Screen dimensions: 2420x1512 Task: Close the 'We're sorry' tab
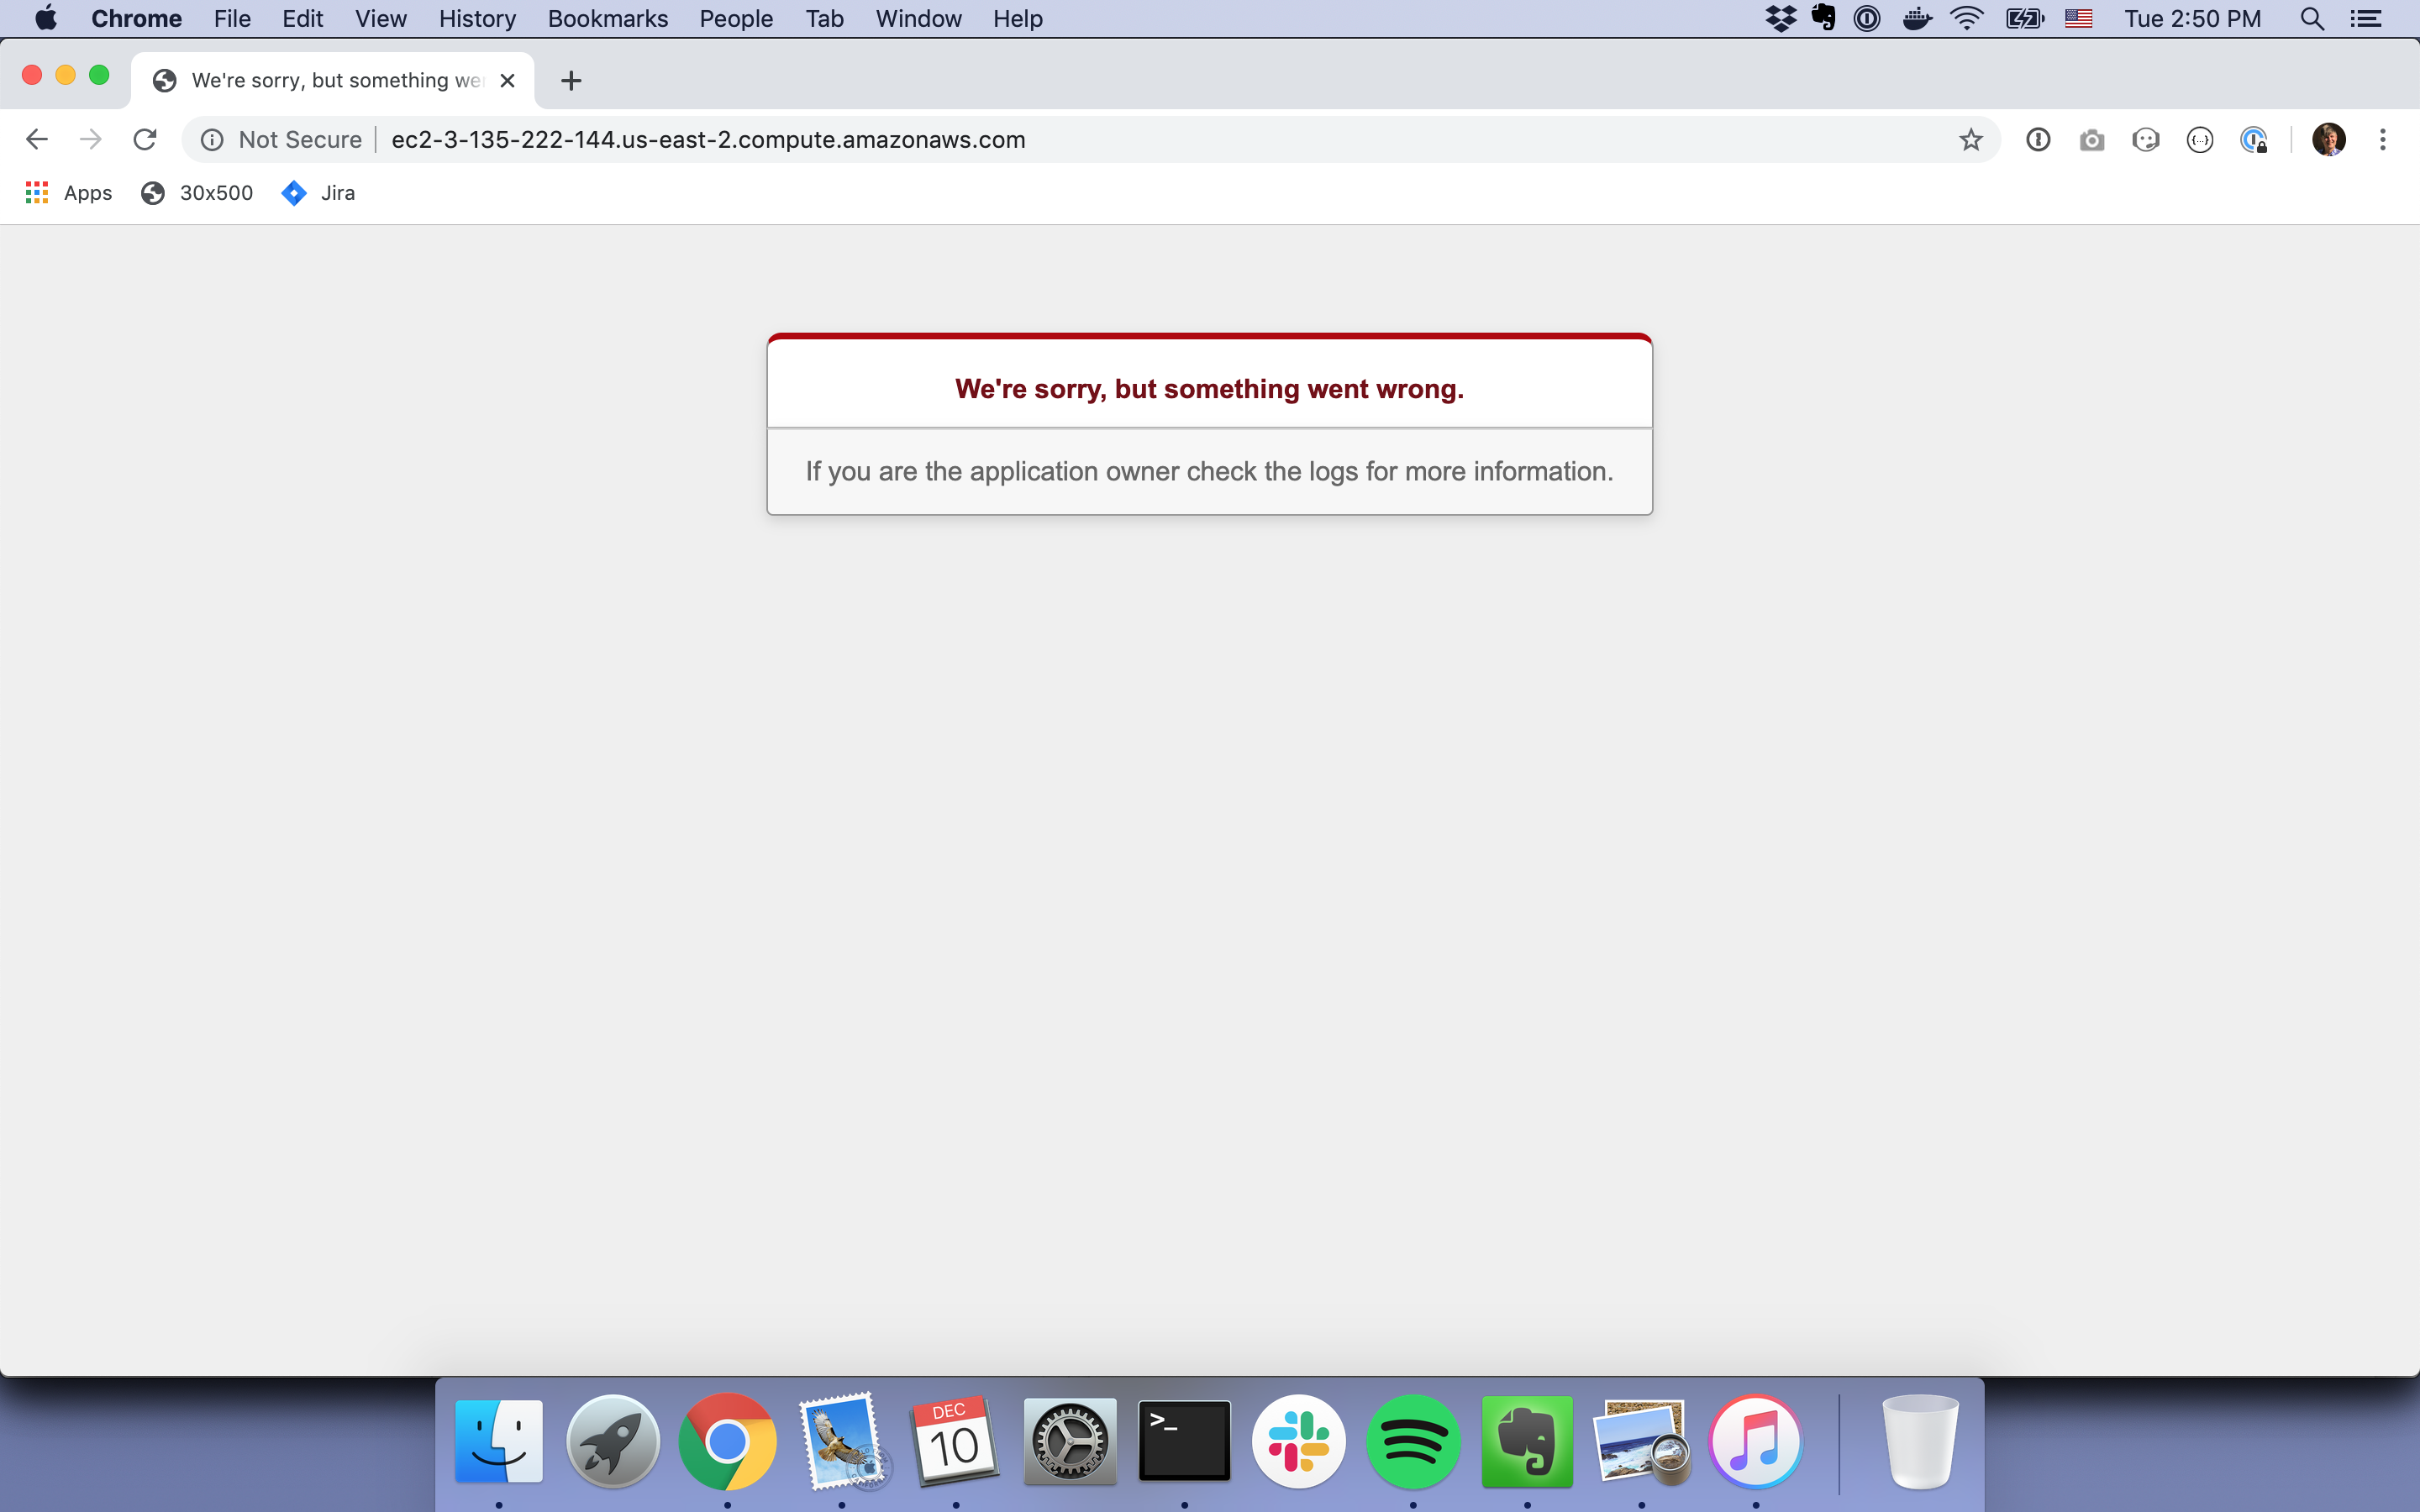508,80
